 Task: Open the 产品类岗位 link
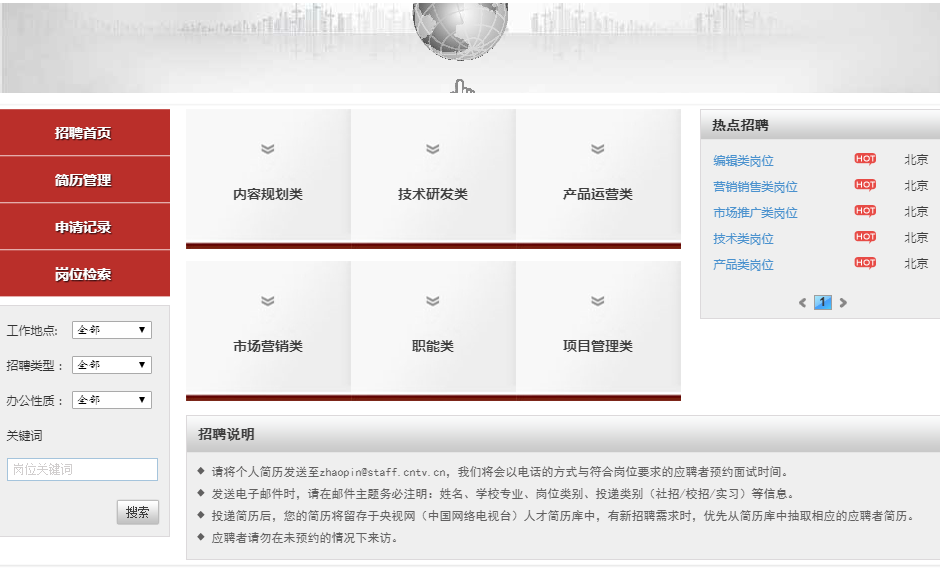(x=743, y=264)
